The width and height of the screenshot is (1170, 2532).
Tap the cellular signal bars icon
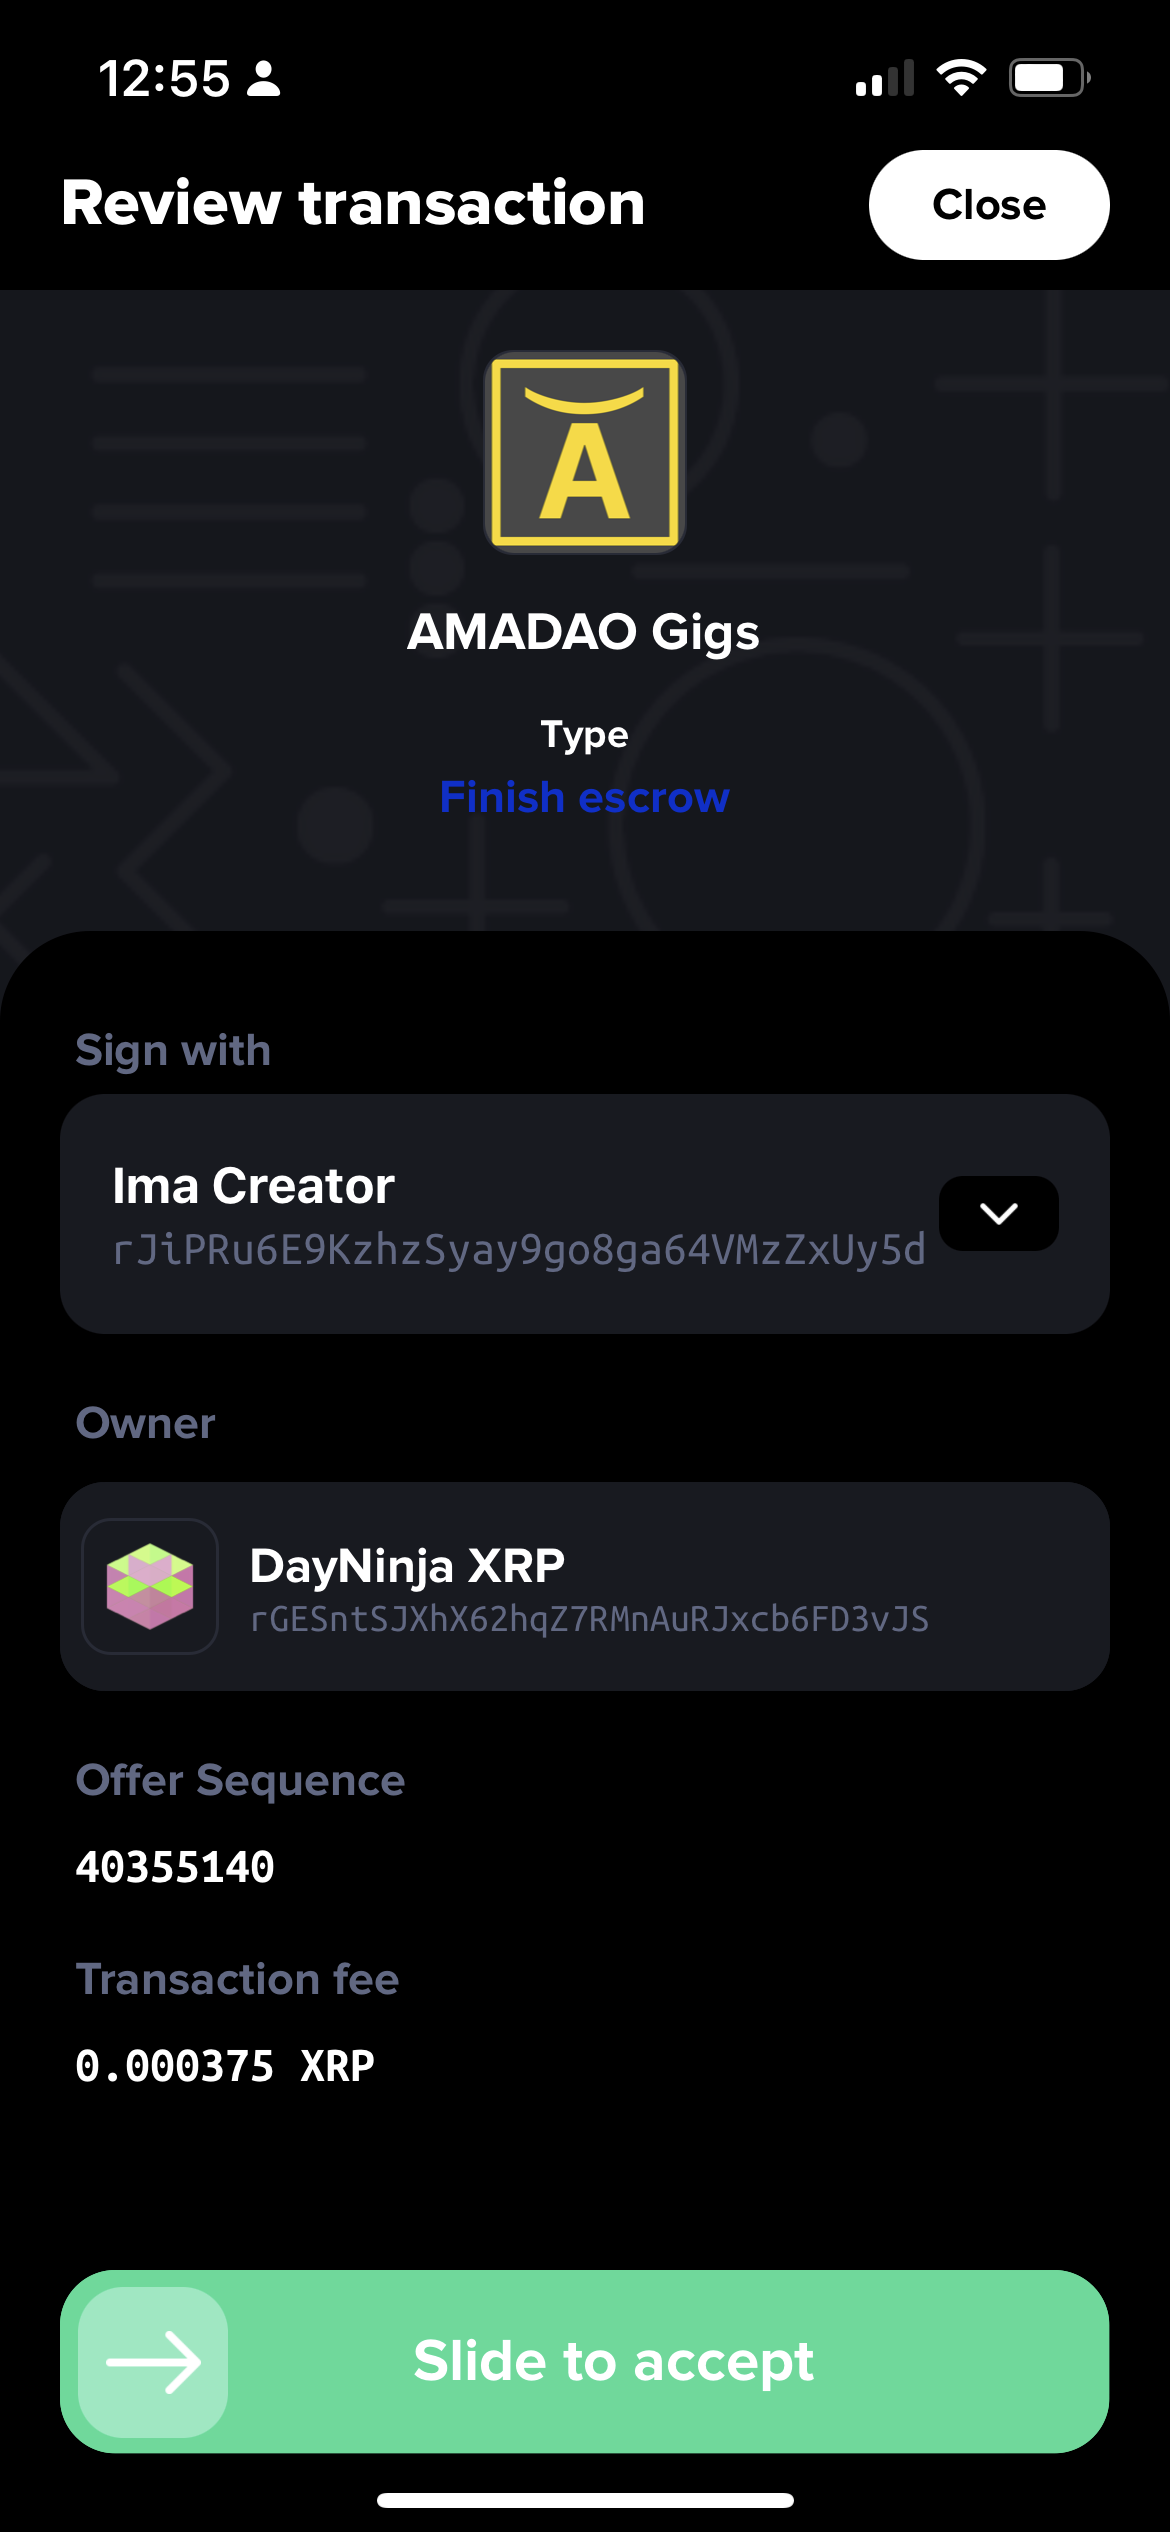(x=885, y=78)
